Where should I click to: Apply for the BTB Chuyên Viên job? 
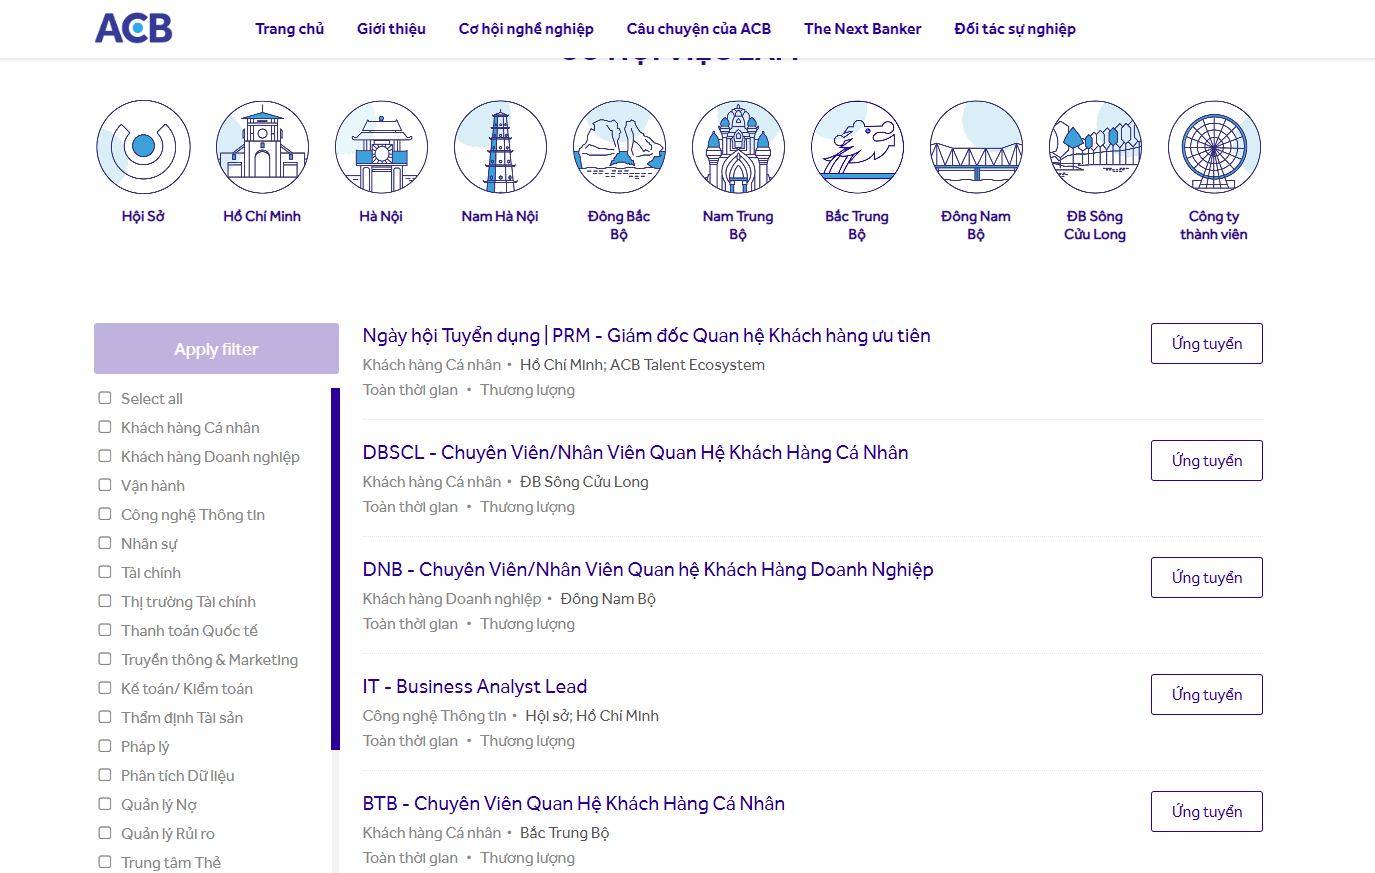1207,812
